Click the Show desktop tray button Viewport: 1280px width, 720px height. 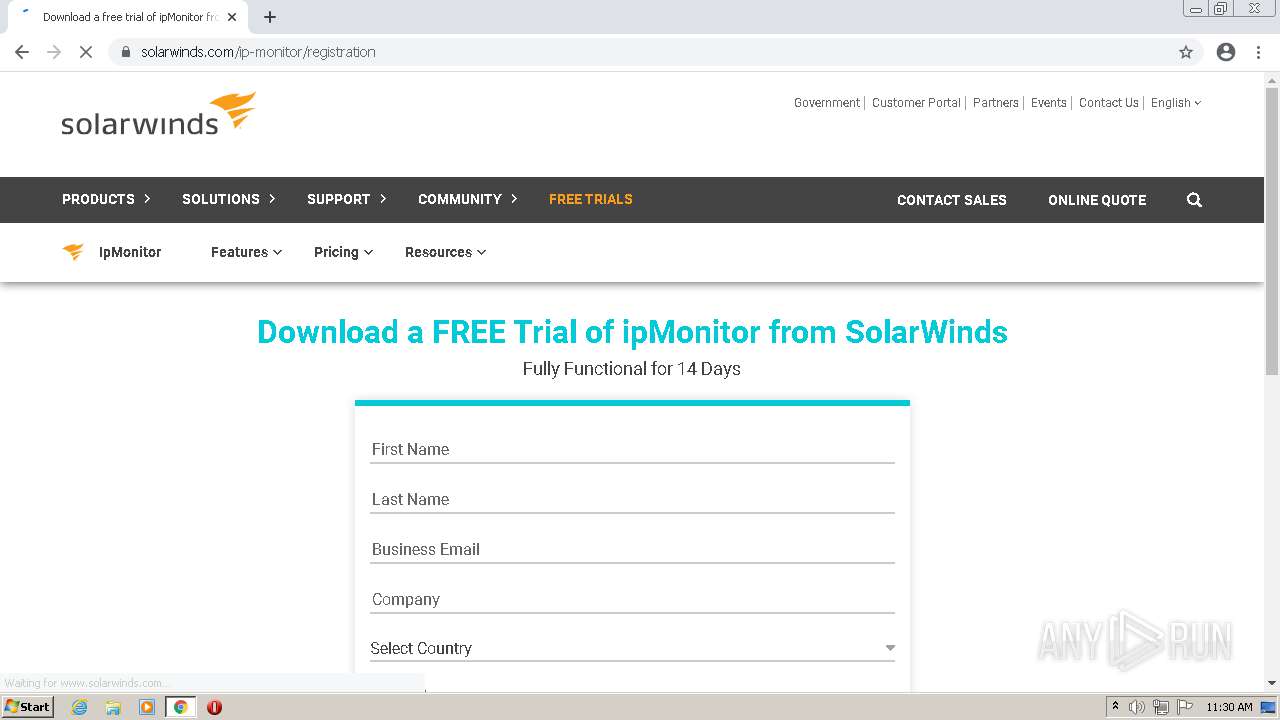pos(1269,707)
